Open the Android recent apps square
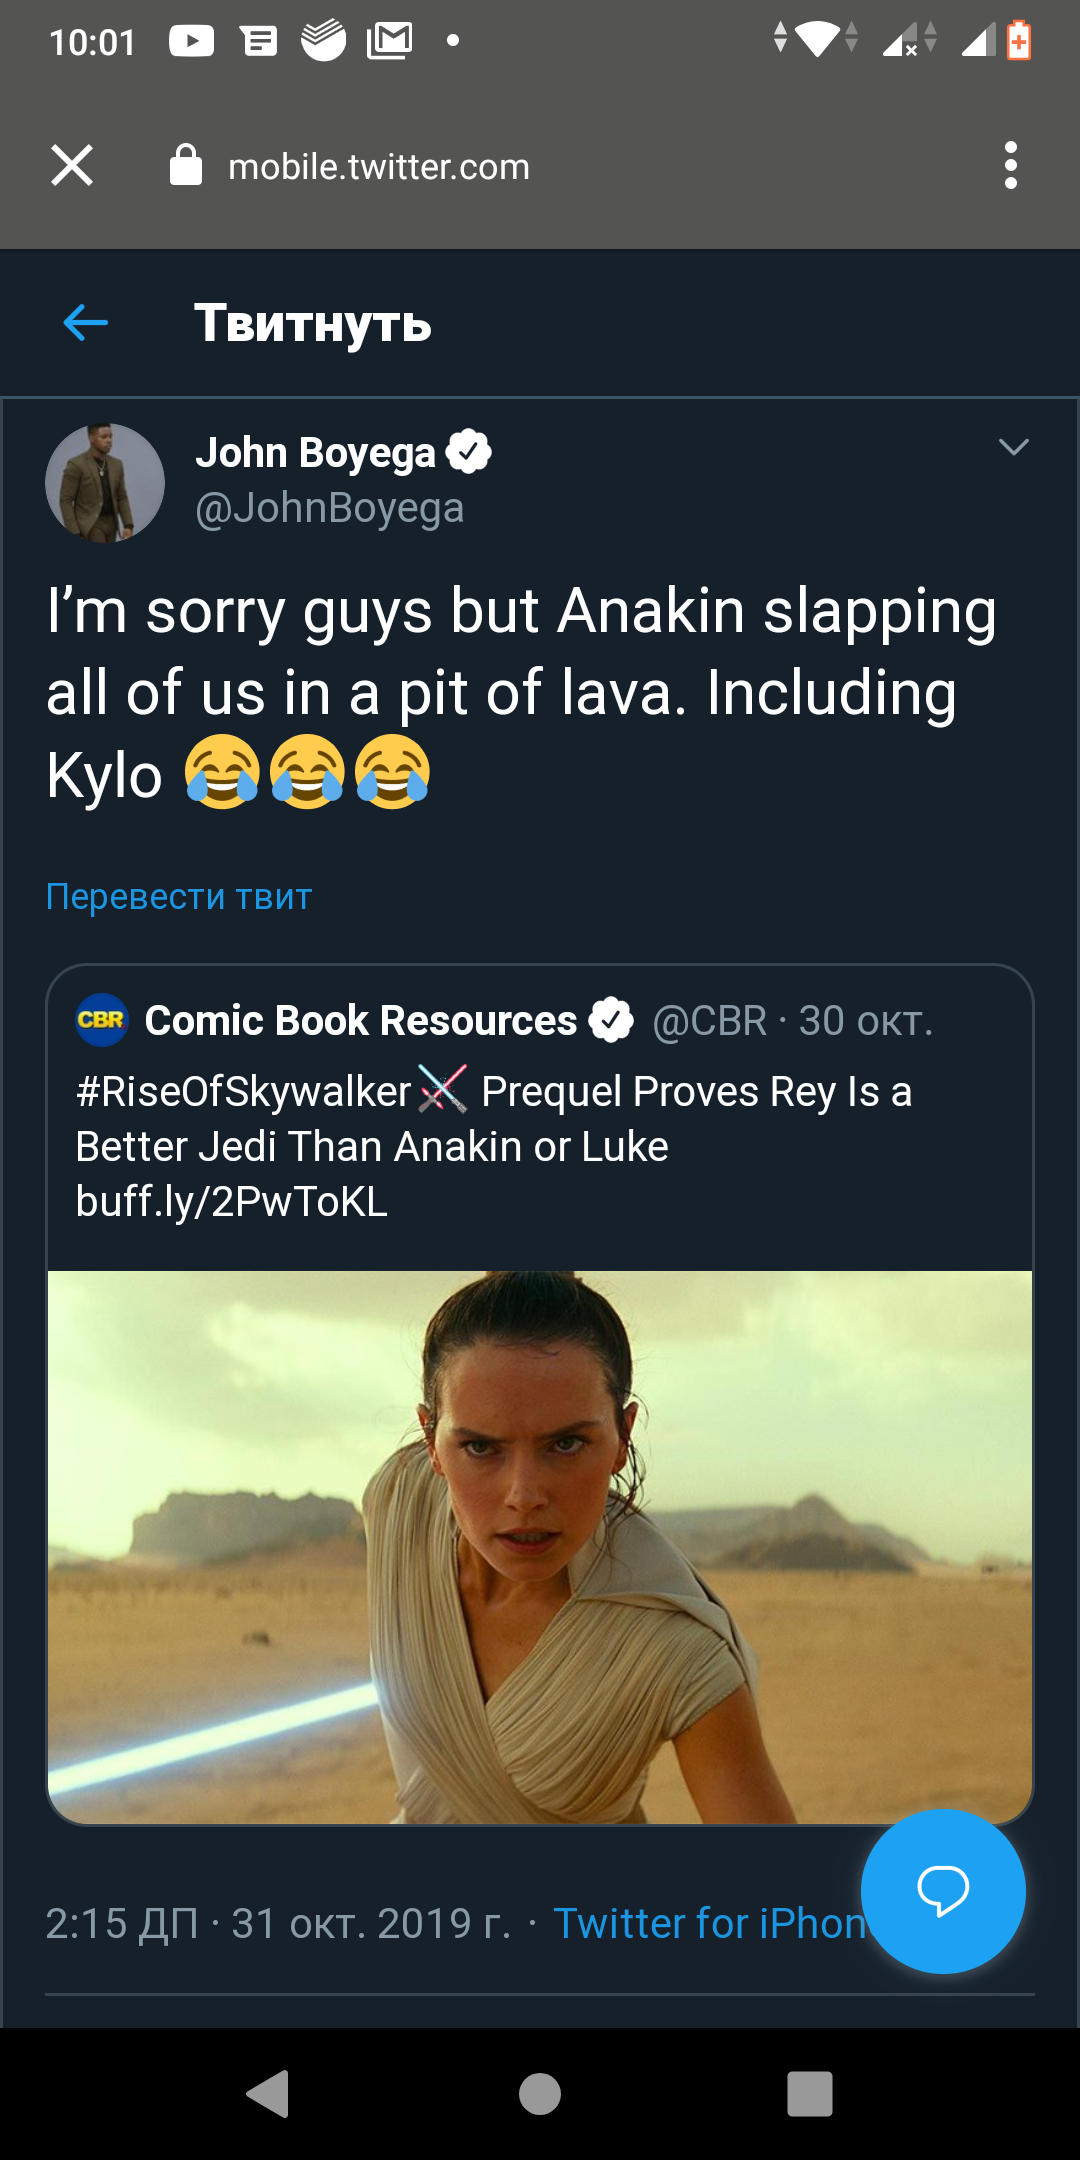Screen dimensions: 1080x2160 click(809, 2093)
